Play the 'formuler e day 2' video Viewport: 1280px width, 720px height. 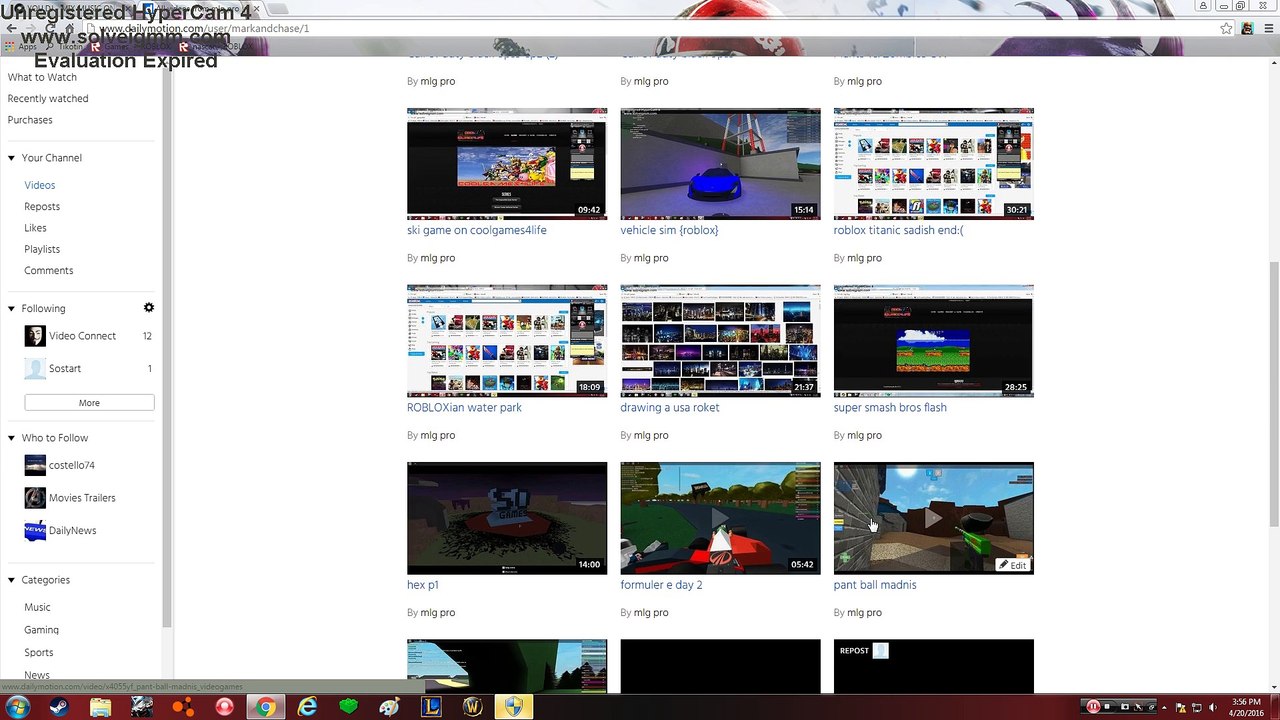720,518
